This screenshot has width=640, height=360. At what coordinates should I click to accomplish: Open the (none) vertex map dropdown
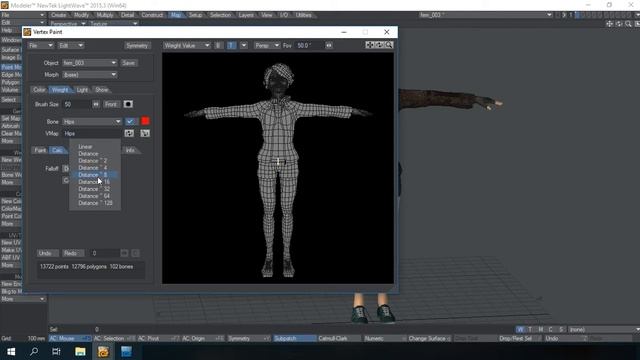coord(604,329)
